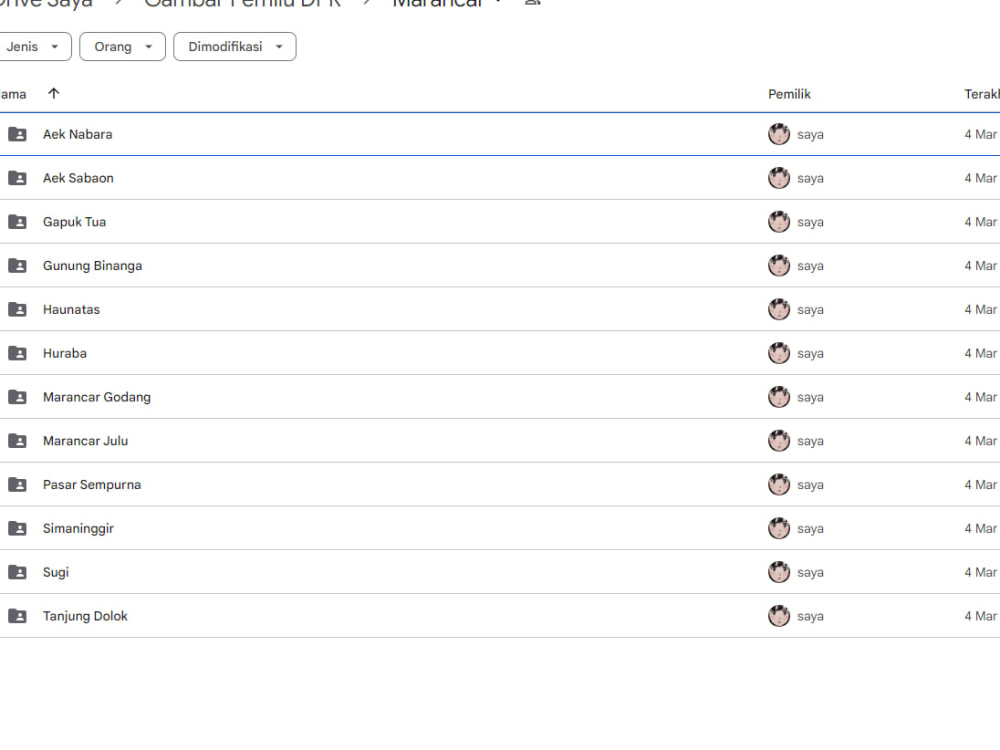Click the shared folder icon for Gunung Binanga
The height and width of the screenshot is (750, 1000).
17,266
